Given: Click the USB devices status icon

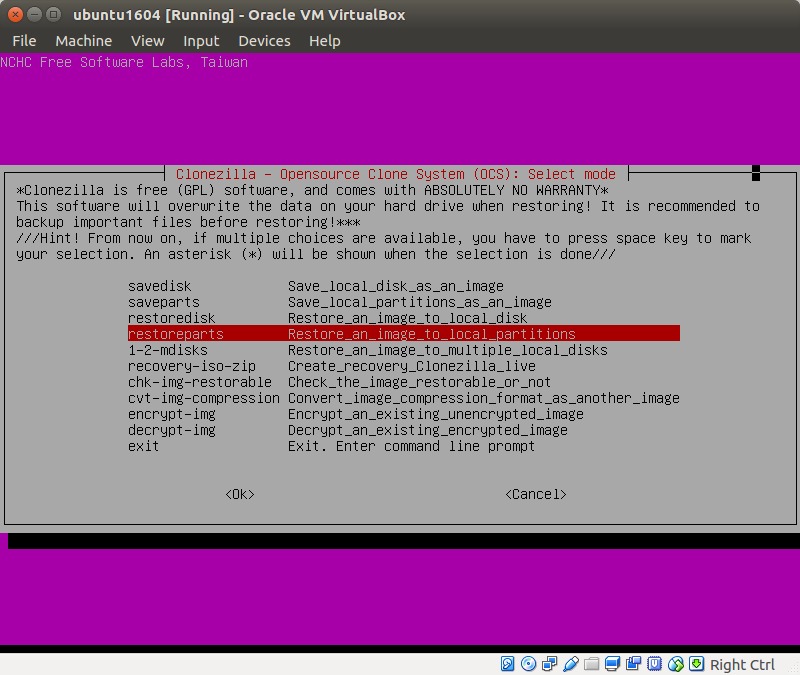Looking at the screenshot, I should 571,664.
